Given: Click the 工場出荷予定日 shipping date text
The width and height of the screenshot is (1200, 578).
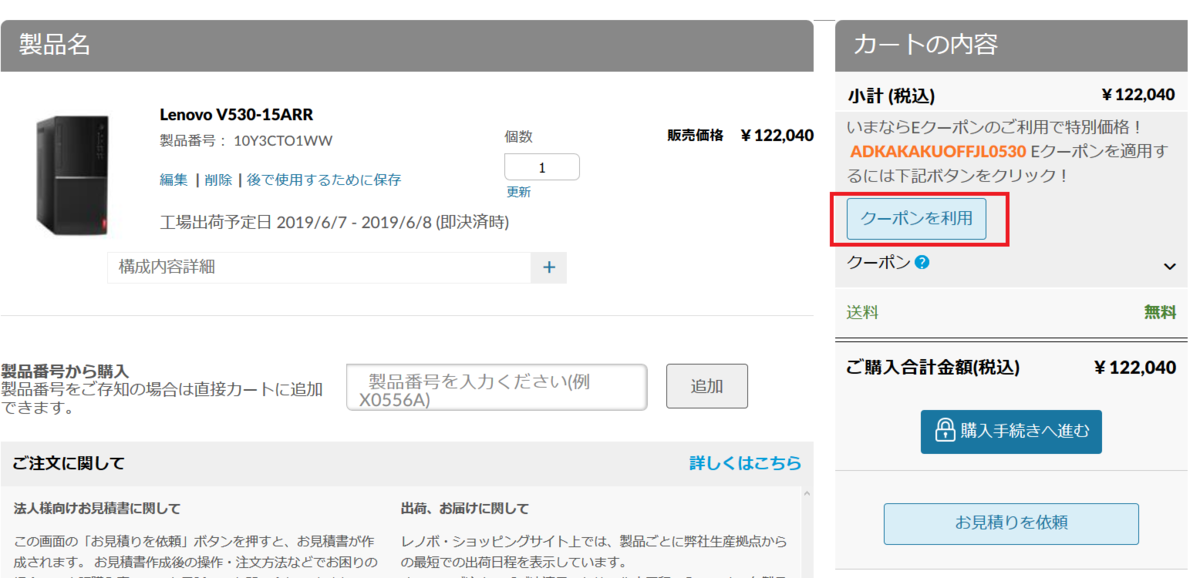Looking at the screenshot, I should [334, 221].
